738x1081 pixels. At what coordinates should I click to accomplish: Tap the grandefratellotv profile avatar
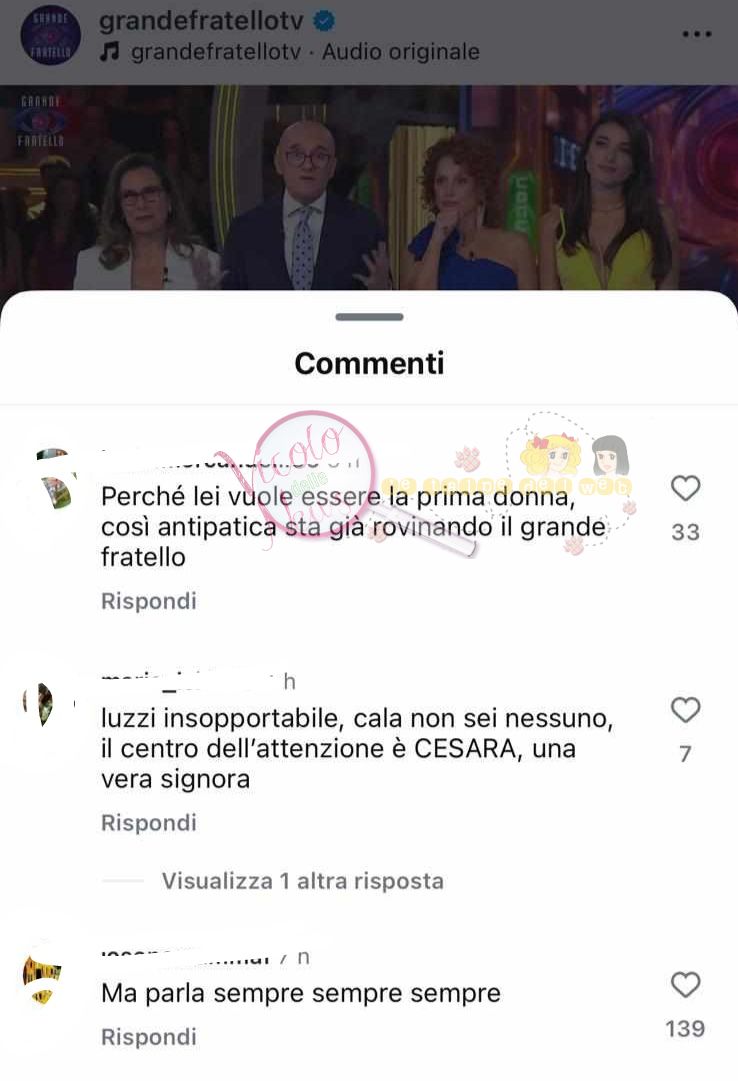tap(50, 36)
